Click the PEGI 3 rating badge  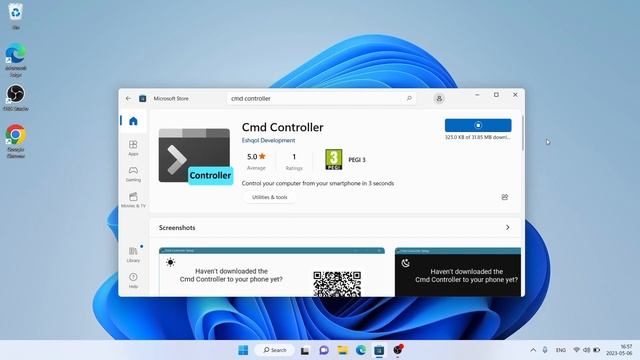(x=333, y=160)
